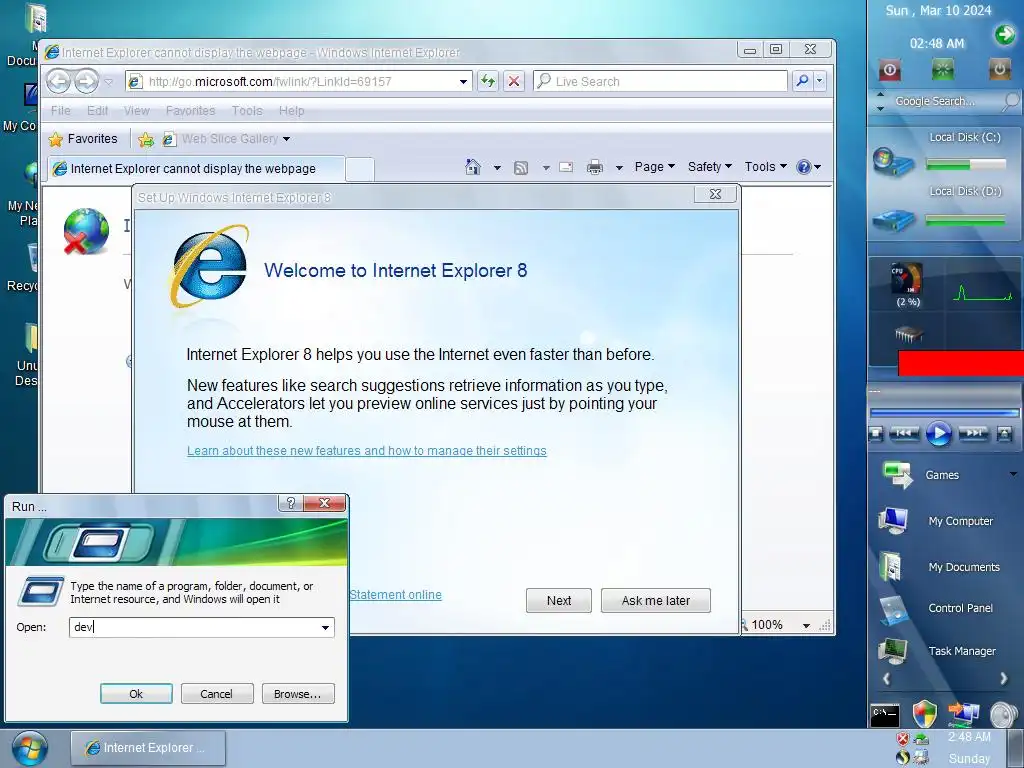Screen dimensions: 1024x768
Task: Click the sidebar brown power icon
Action: 999,69
